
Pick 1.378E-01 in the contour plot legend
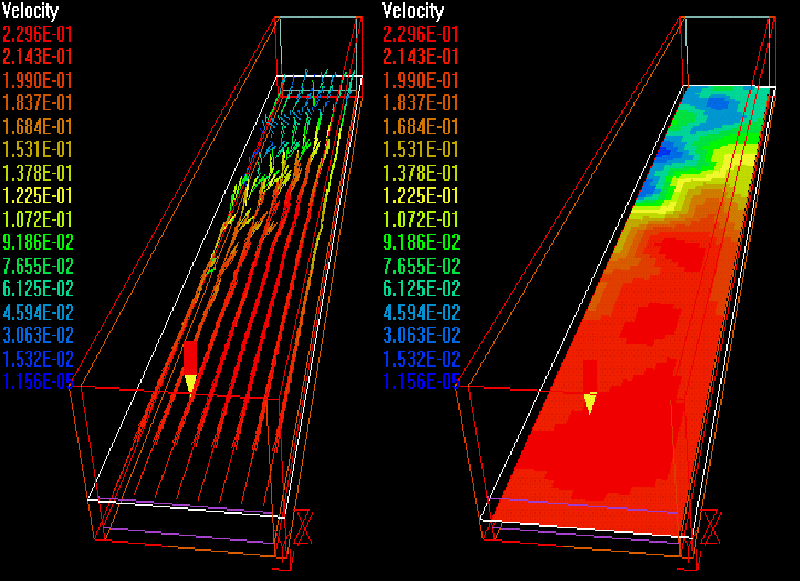tap(421, 173)
